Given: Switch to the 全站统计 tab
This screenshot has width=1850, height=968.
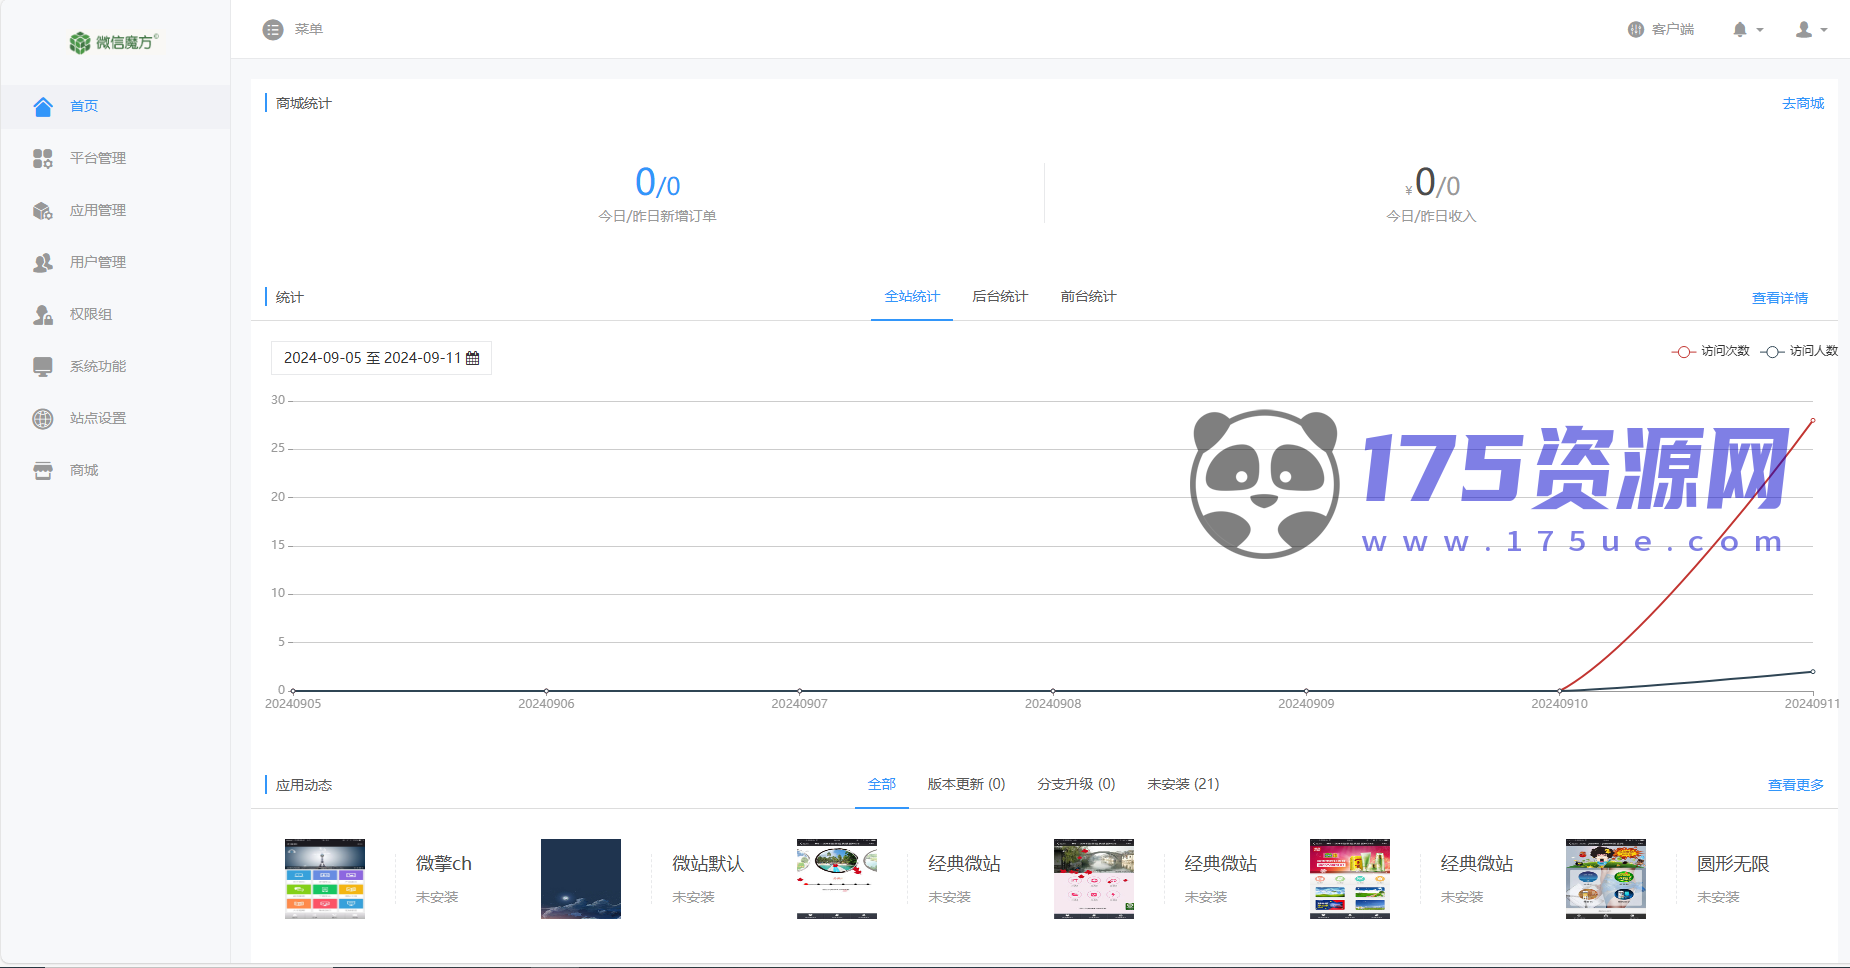Looking at the screenshot, I should coord(912,297).
